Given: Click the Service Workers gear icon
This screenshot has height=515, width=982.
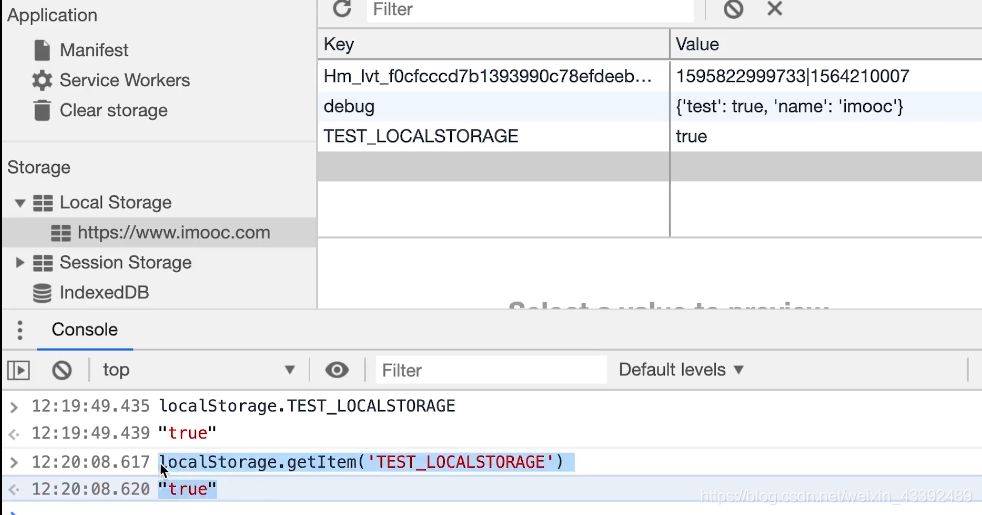Looking at the screenshot, I should (42, 80).
